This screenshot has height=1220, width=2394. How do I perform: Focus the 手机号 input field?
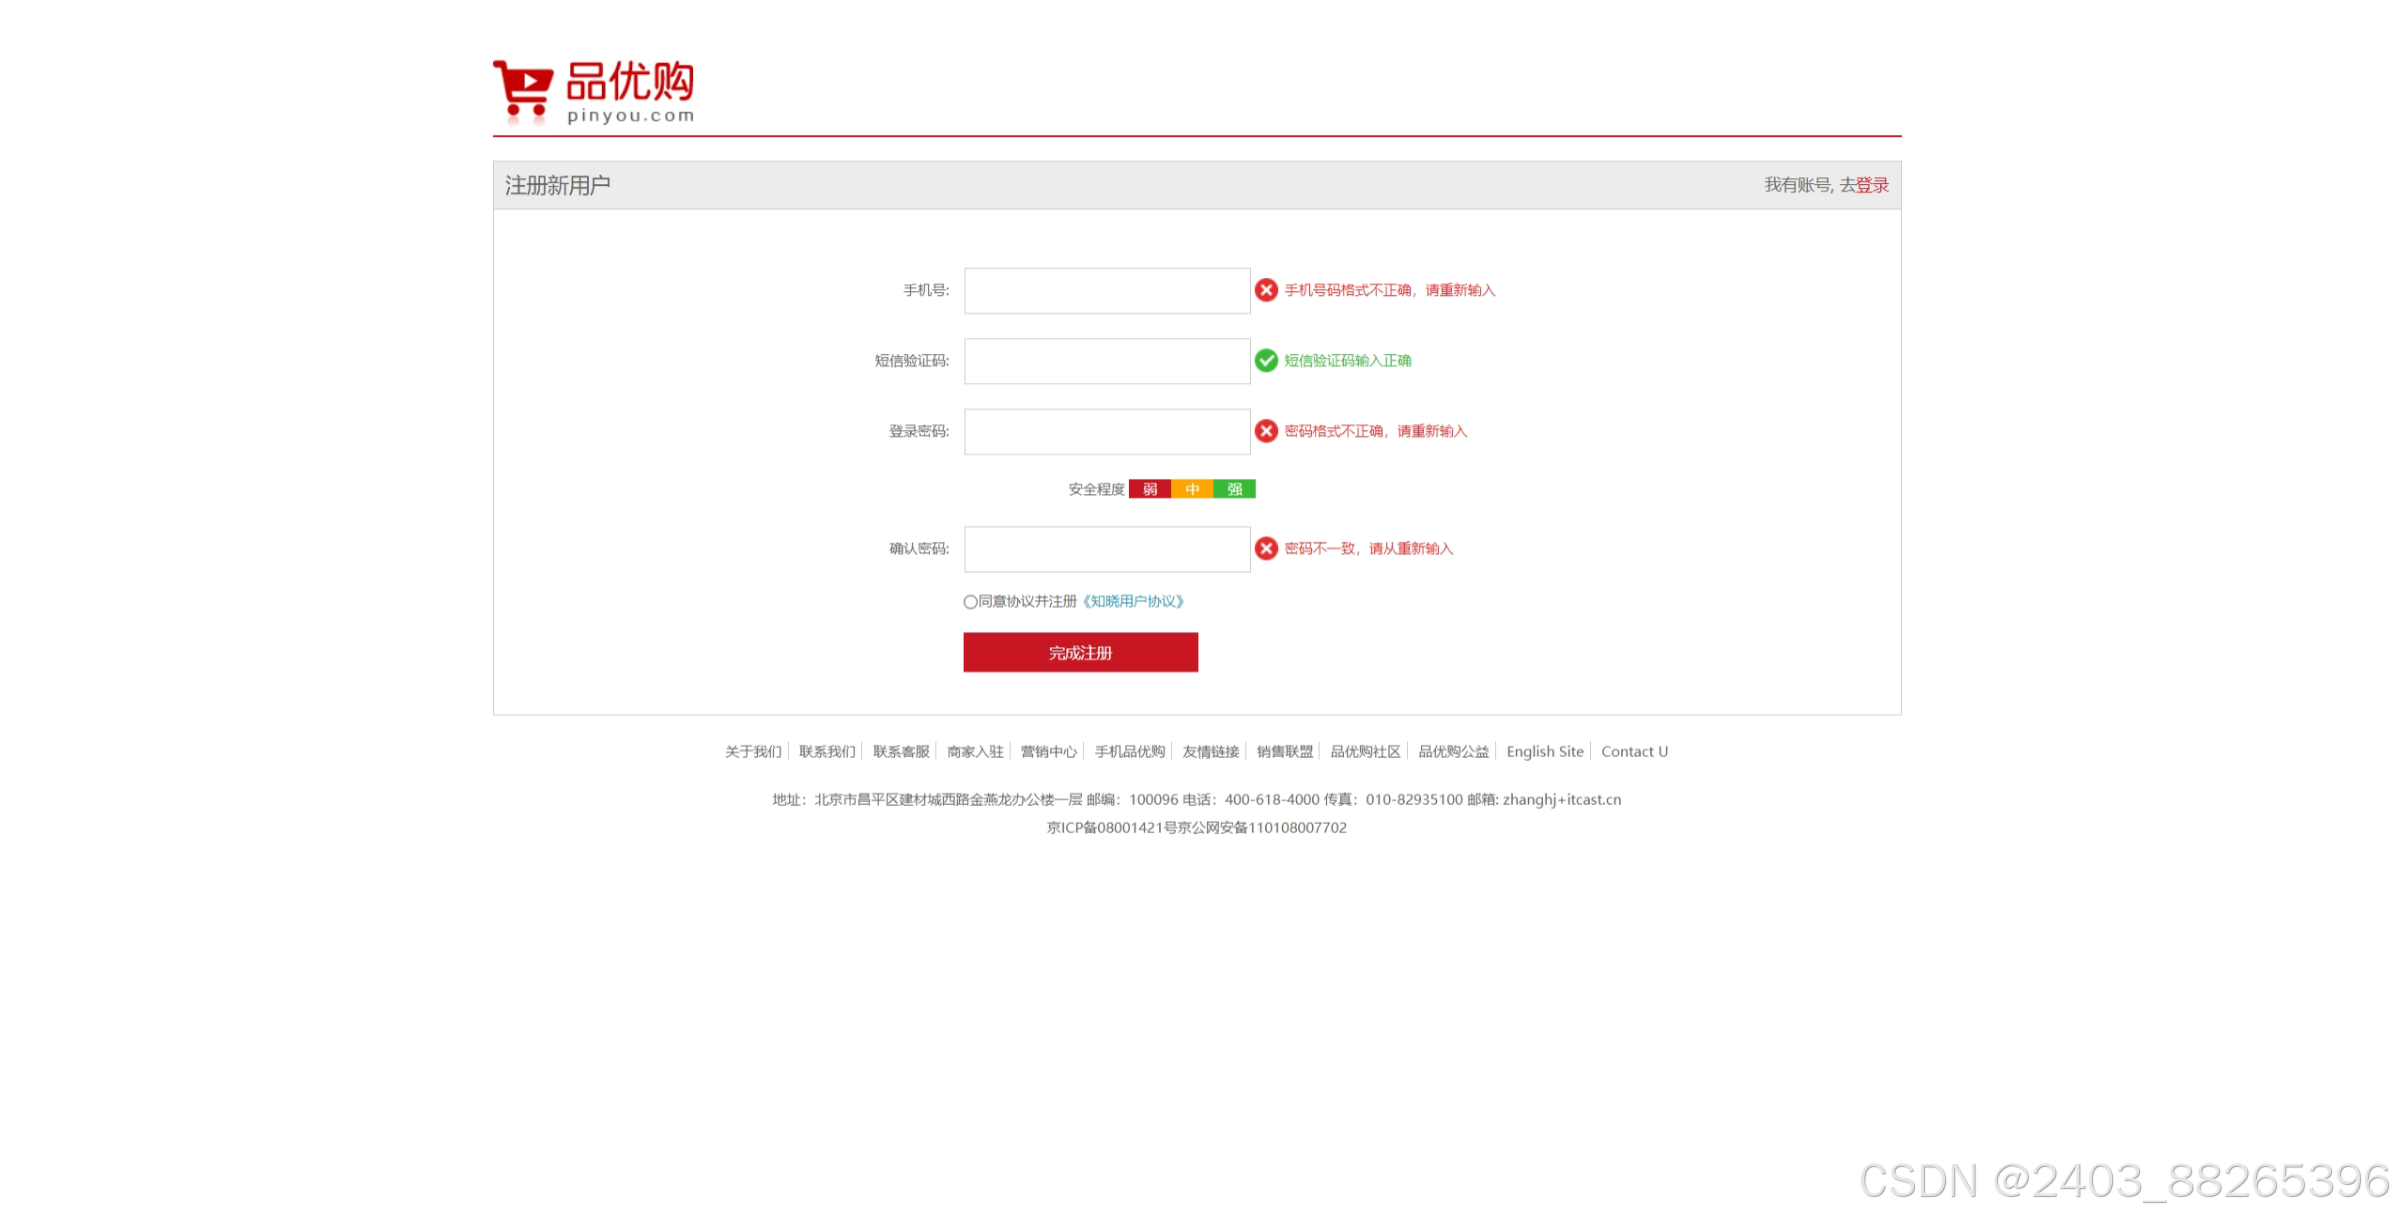click(x=1106, y=291)
